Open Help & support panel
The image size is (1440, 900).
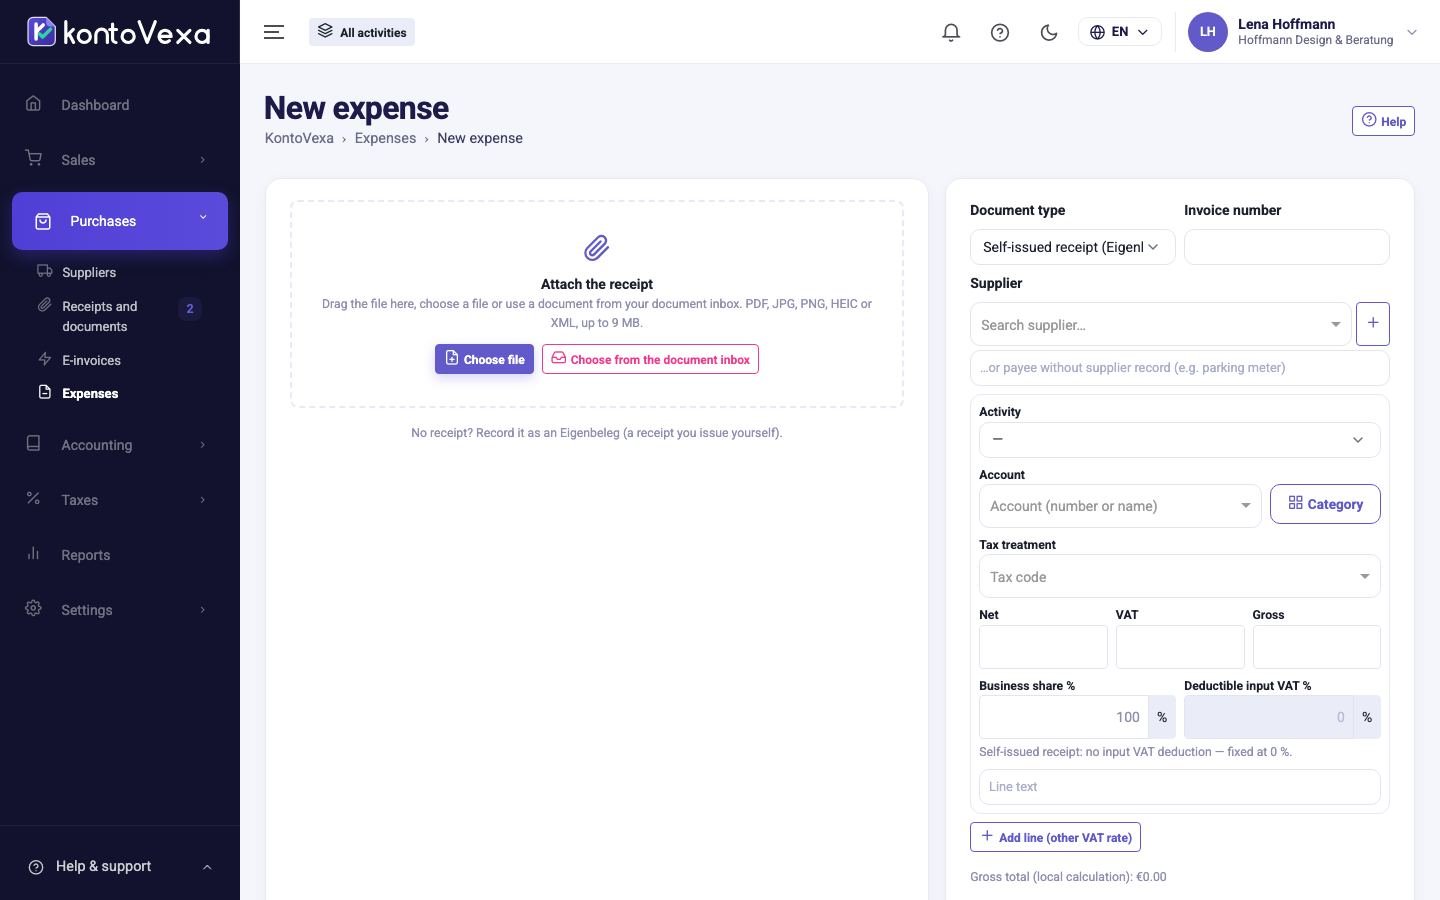coord(120,866)
